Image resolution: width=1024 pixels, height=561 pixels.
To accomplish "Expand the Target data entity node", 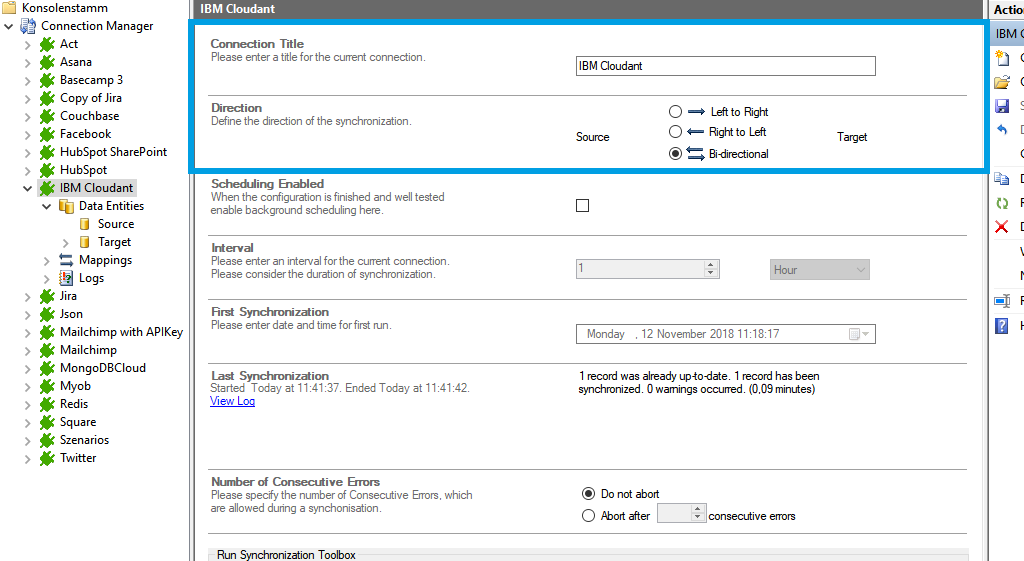I will tap(66, 242).
